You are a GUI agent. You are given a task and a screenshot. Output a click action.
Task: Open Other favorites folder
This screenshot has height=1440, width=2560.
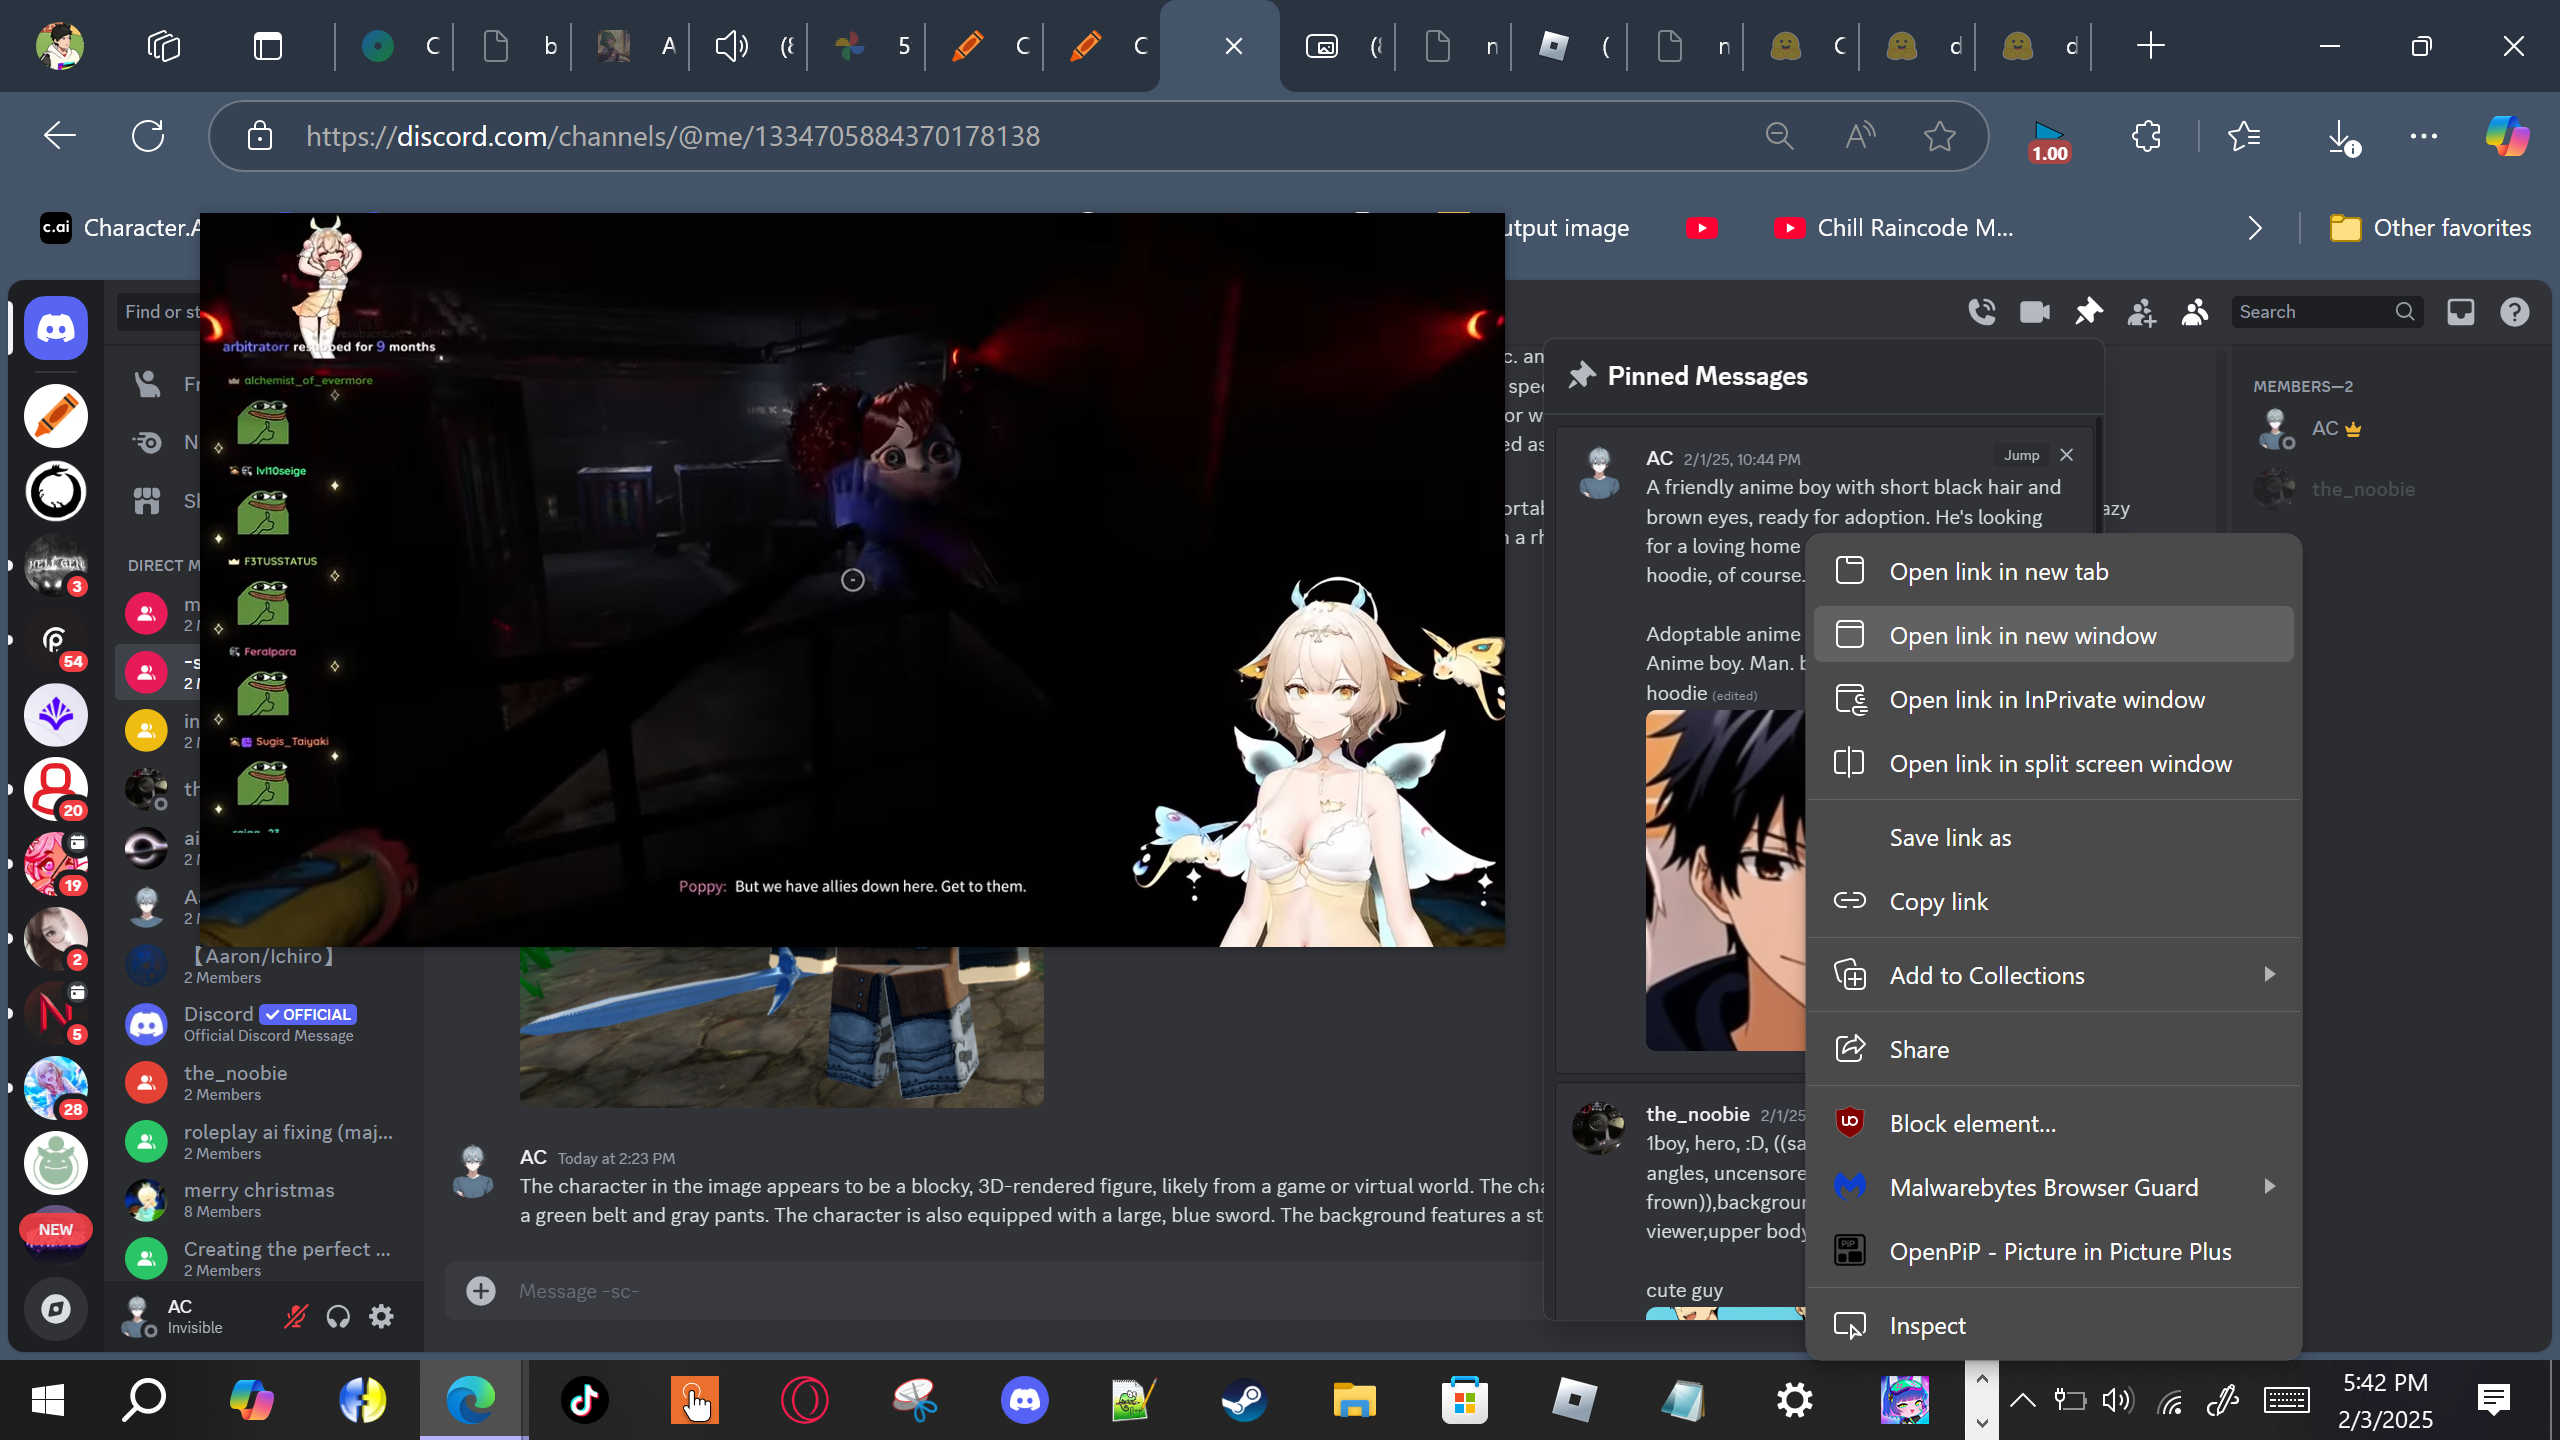(x=2430, y=228)
